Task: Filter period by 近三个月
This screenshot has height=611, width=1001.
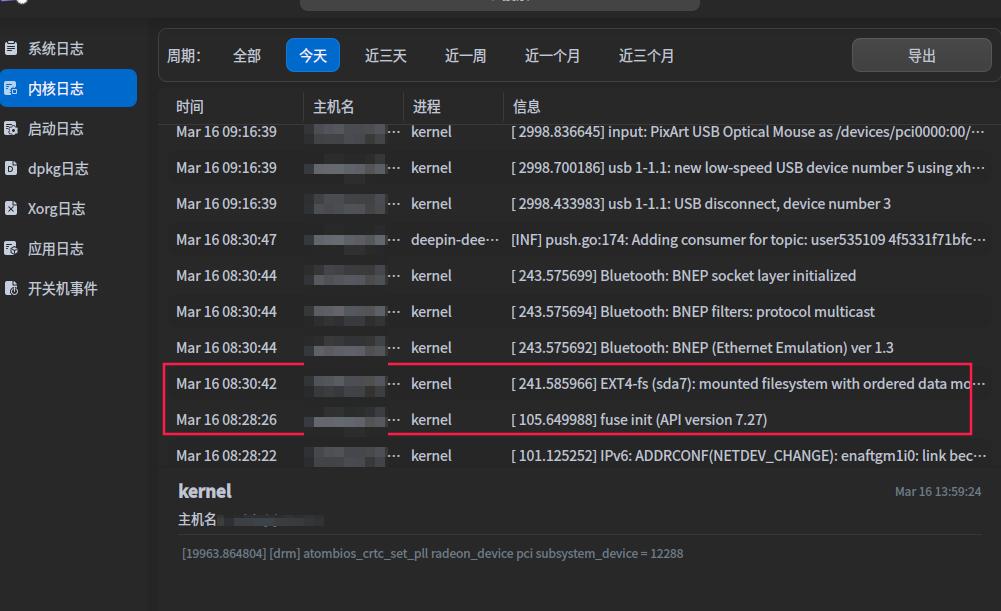Action: pos(646,56)
